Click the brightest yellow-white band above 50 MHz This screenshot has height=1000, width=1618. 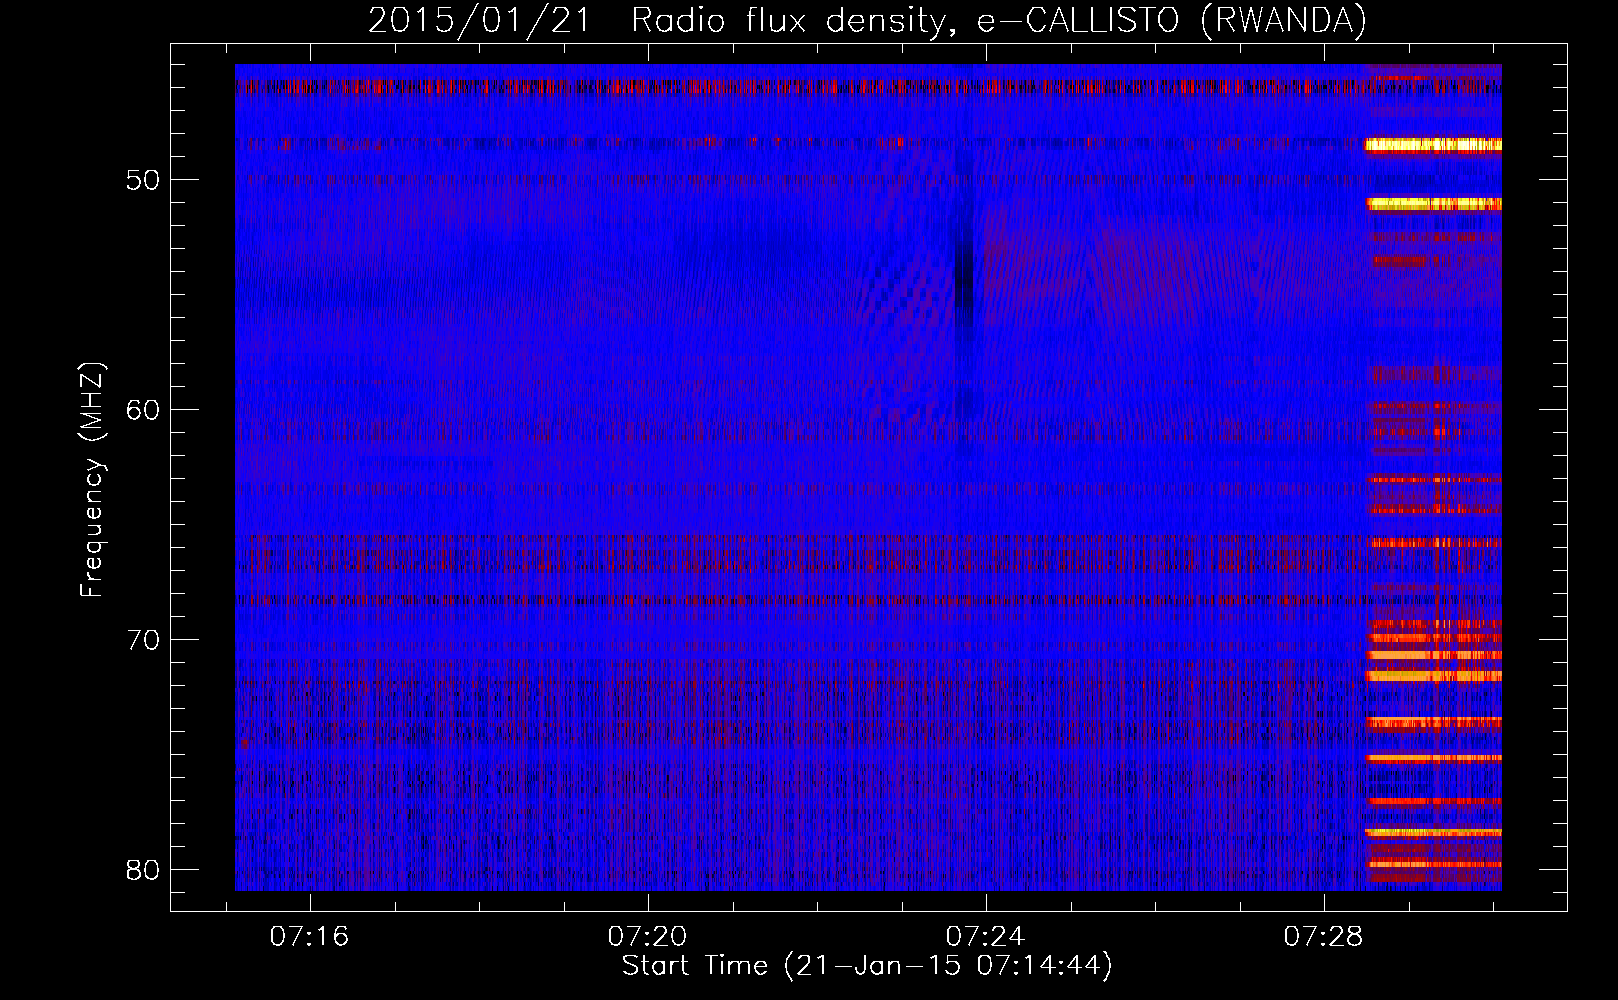point(1433,145)
